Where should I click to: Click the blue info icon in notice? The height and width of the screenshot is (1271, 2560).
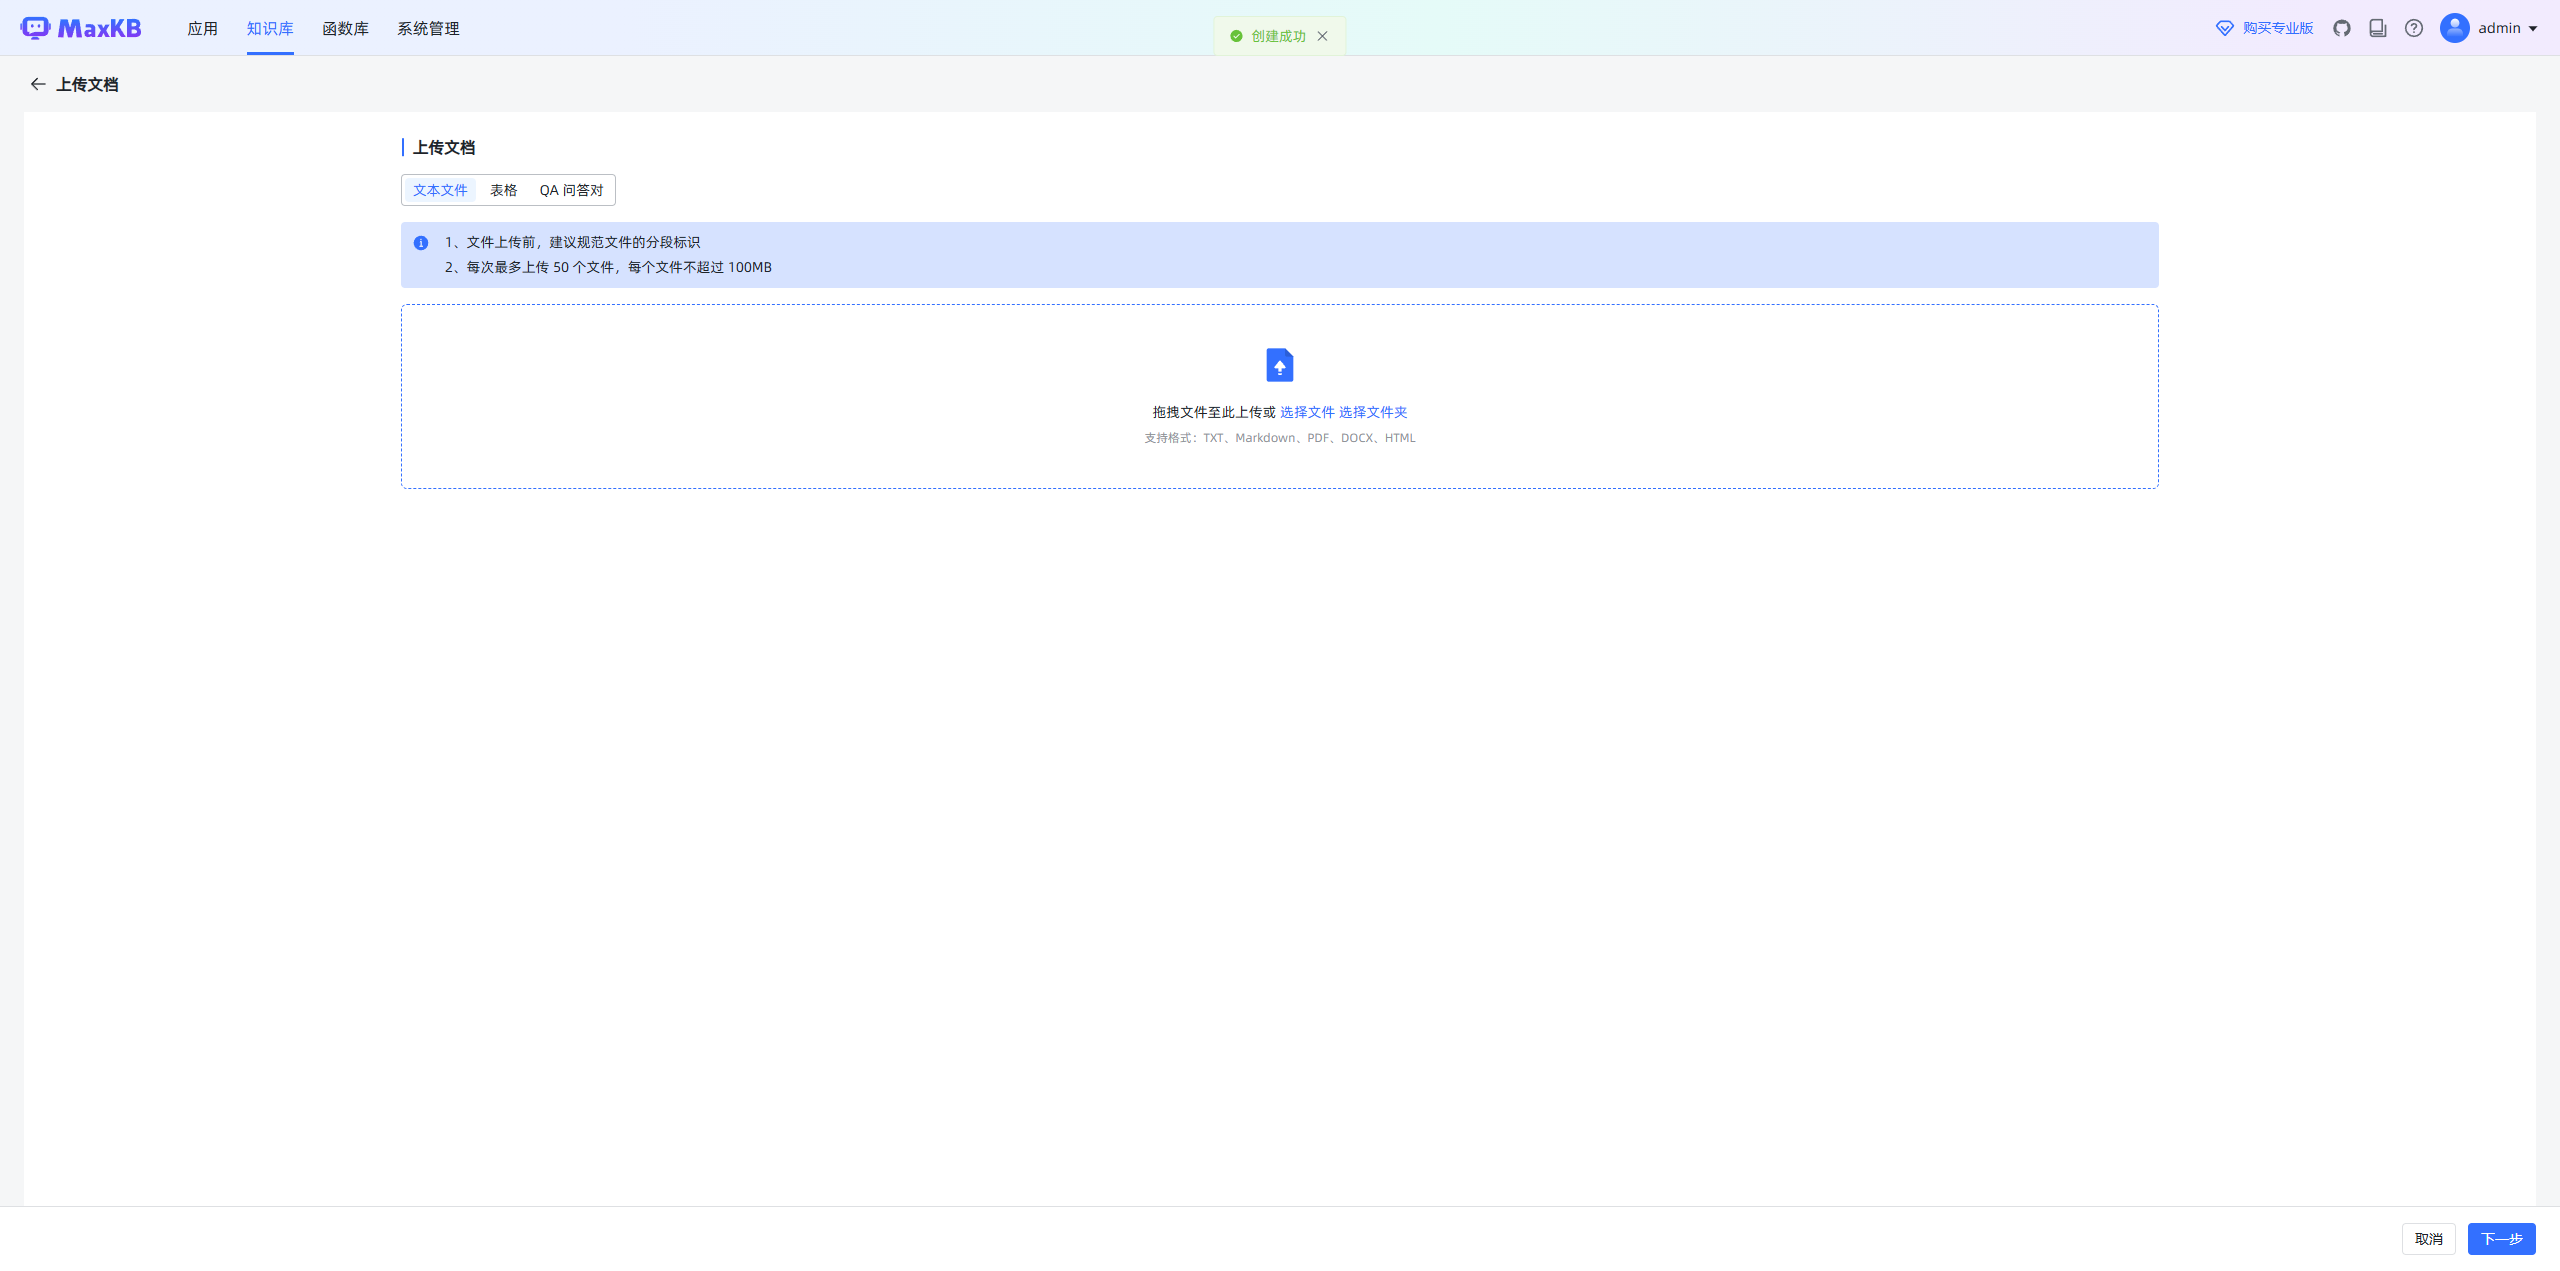(421, 243)
